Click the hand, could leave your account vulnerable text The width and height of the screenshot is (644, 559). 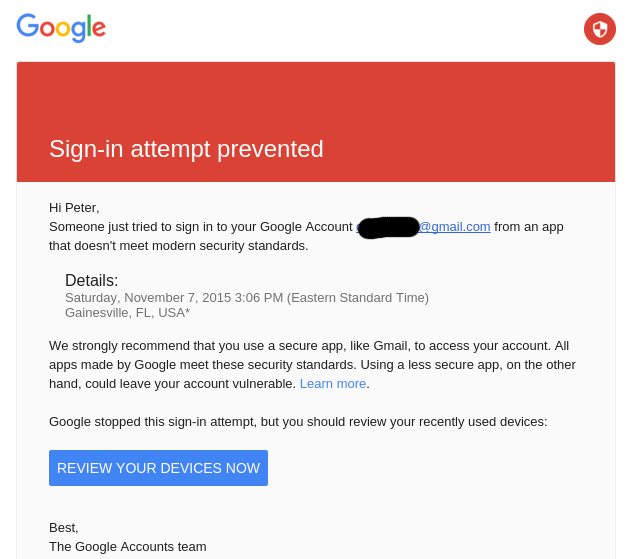(172, 384)
